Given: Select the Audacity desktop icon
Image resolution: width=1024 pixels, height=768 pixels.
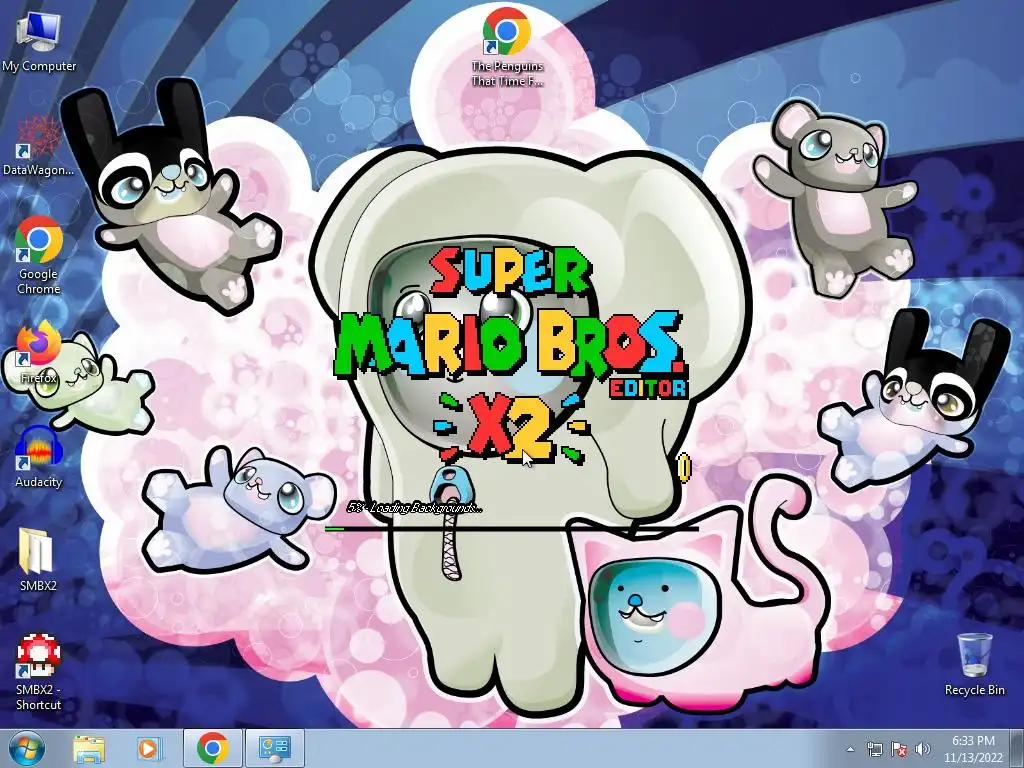Looking at the screenshot, I should pos(39,456).
